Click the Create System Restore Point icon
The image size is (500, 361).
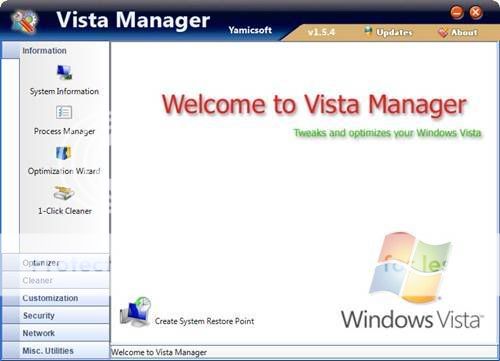(x=135, y=312)
